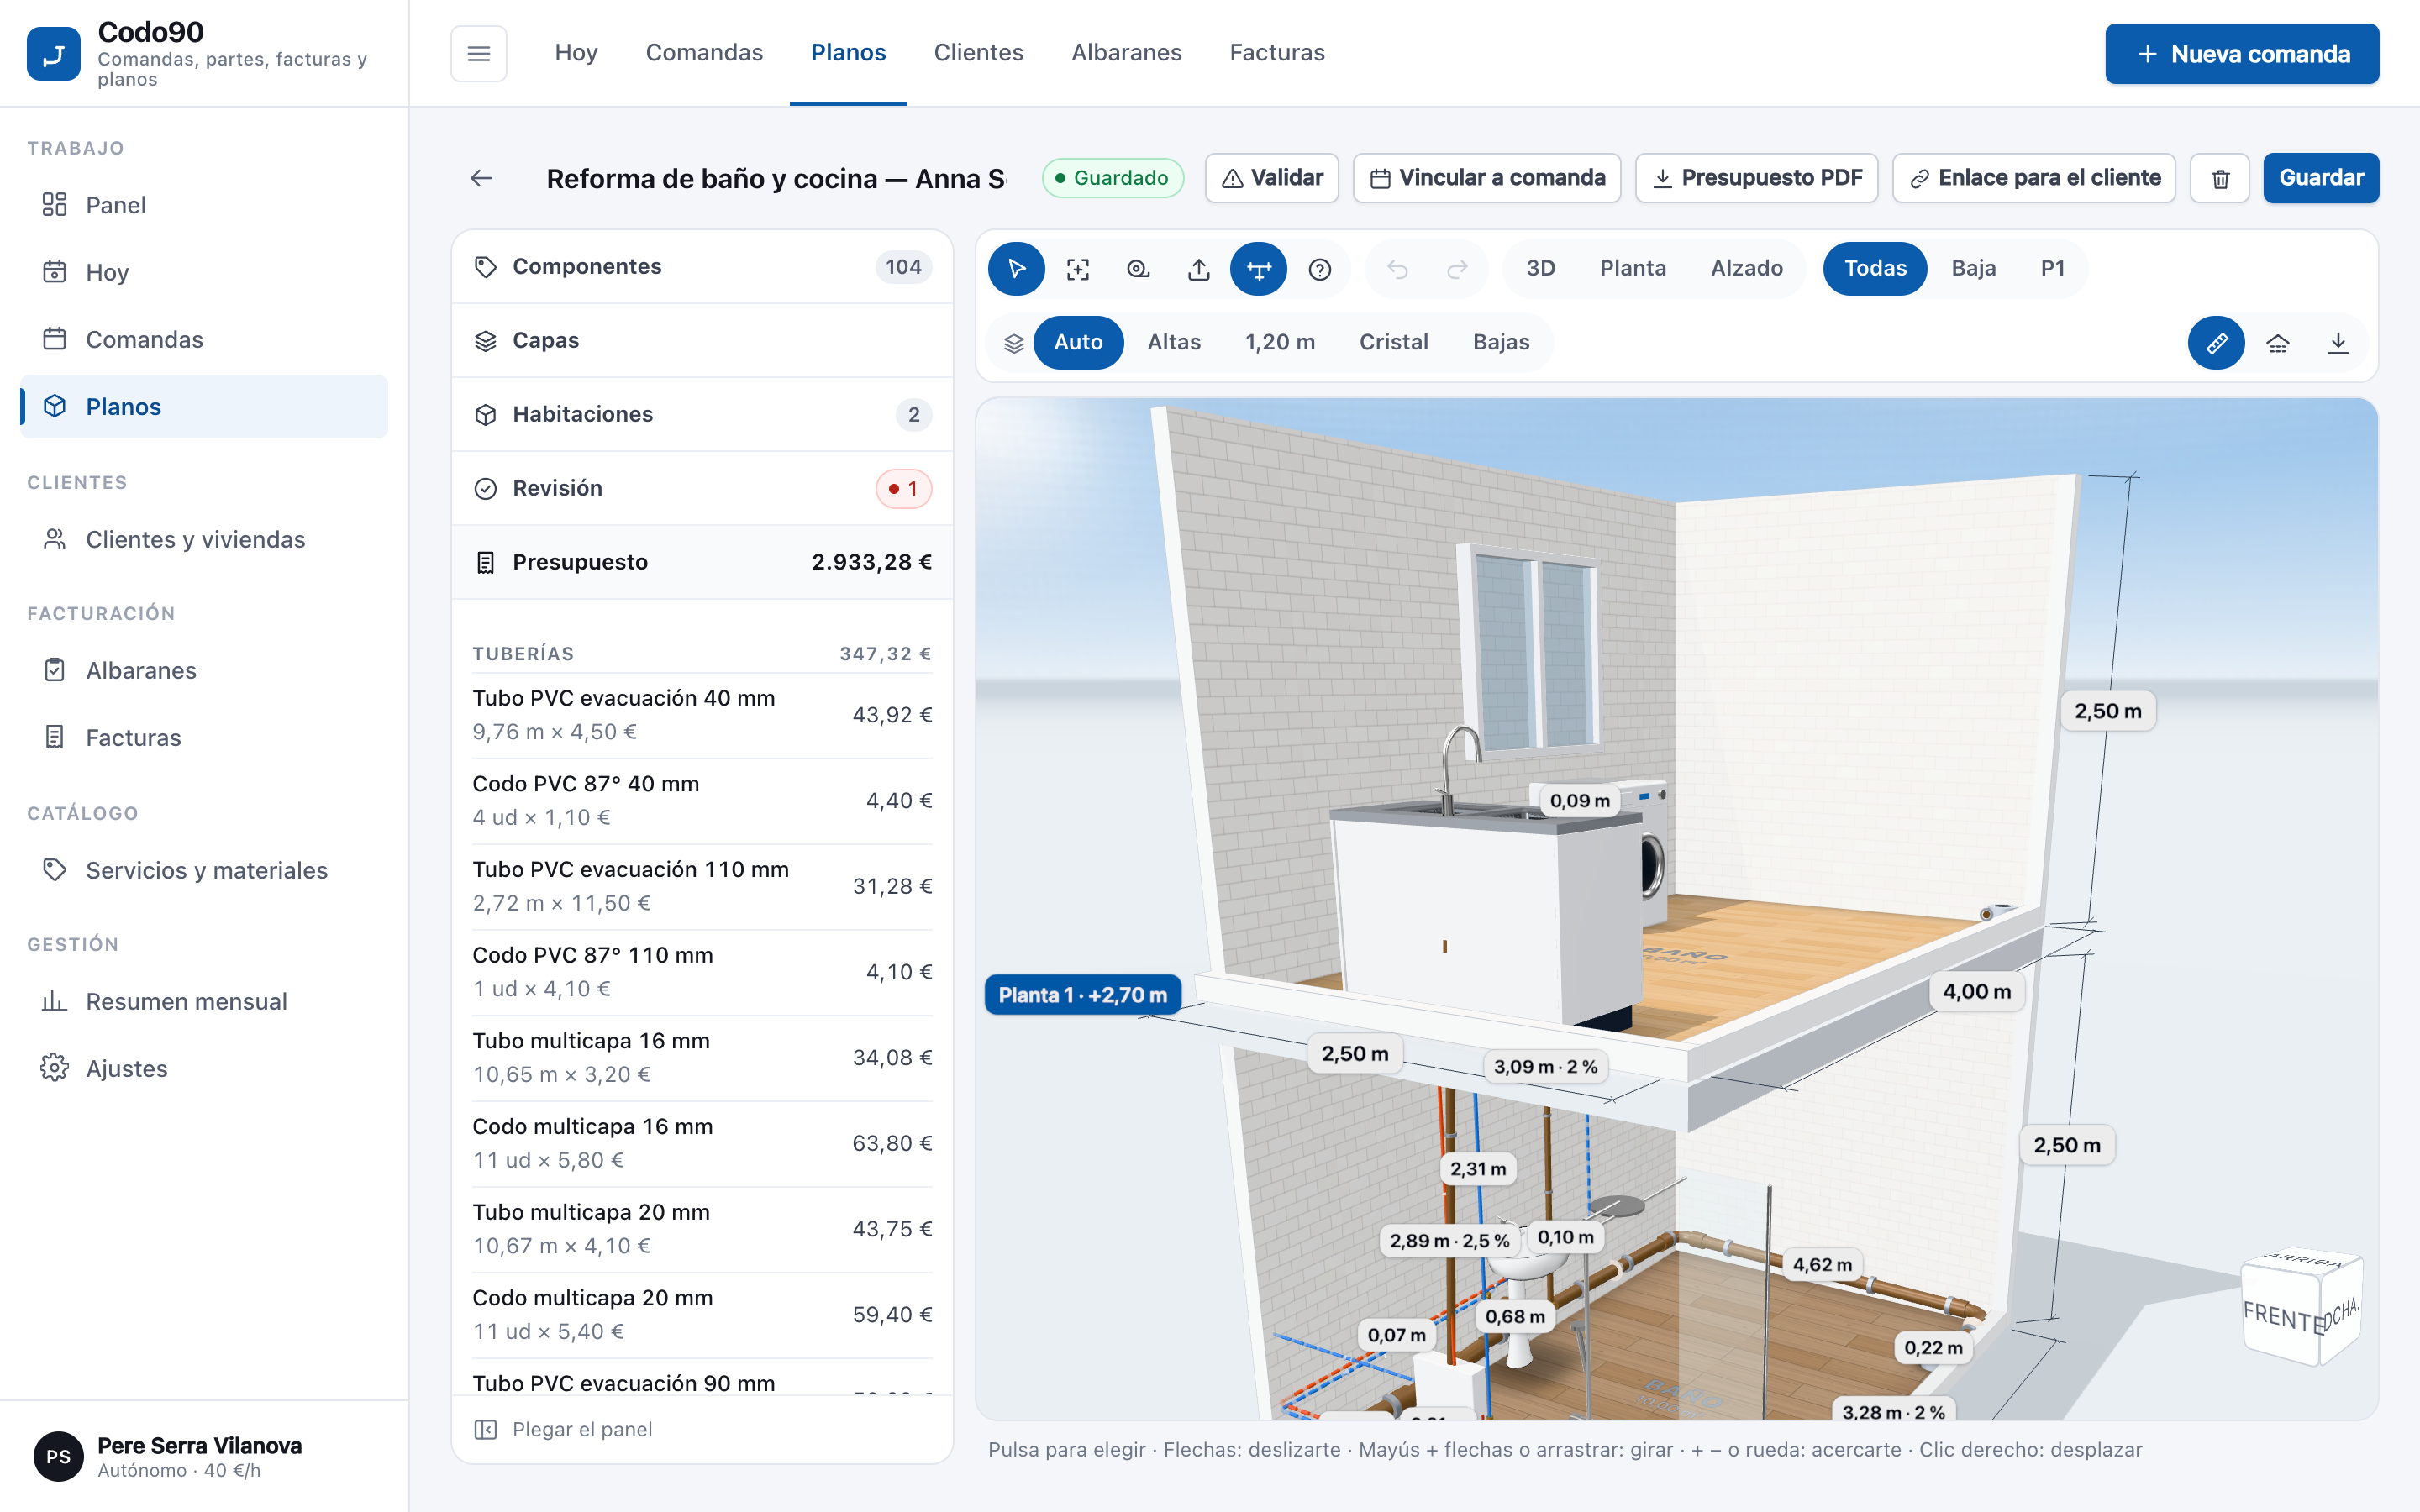The height and width of the screenshot is (1512, 2420).
Task: Click the redo arrow
Action: pos(1457,269)
